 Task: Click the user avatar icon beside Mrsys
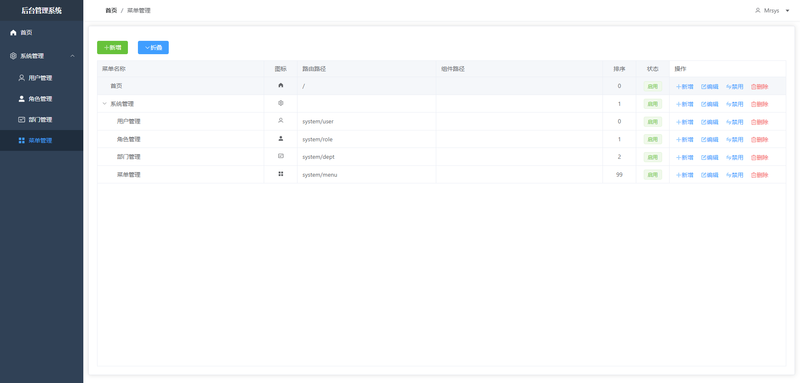(x=758, y=10)
